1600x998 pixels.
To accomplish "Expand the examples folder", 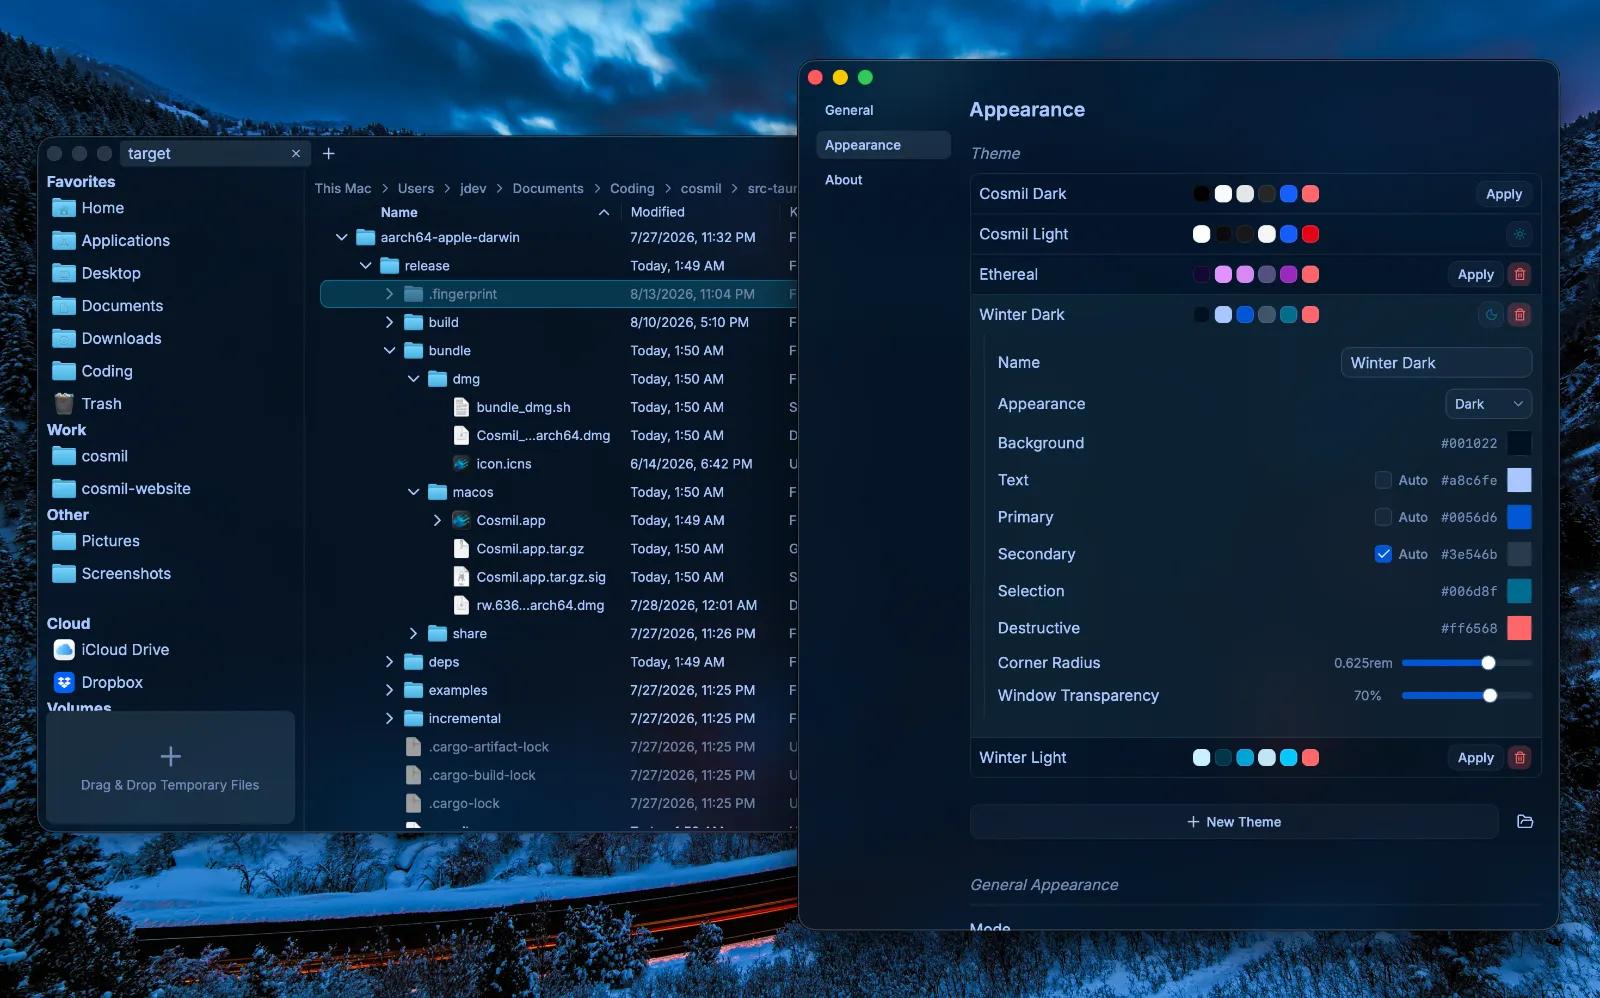I will tap(389, 690).
